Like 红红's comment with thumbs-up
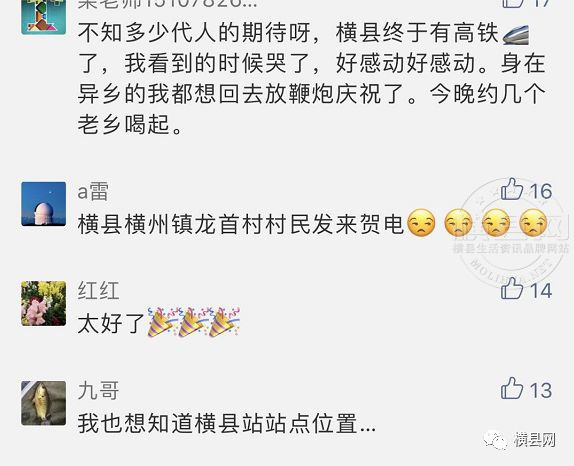This screenshot has width=574, height=466. [511, 289]
